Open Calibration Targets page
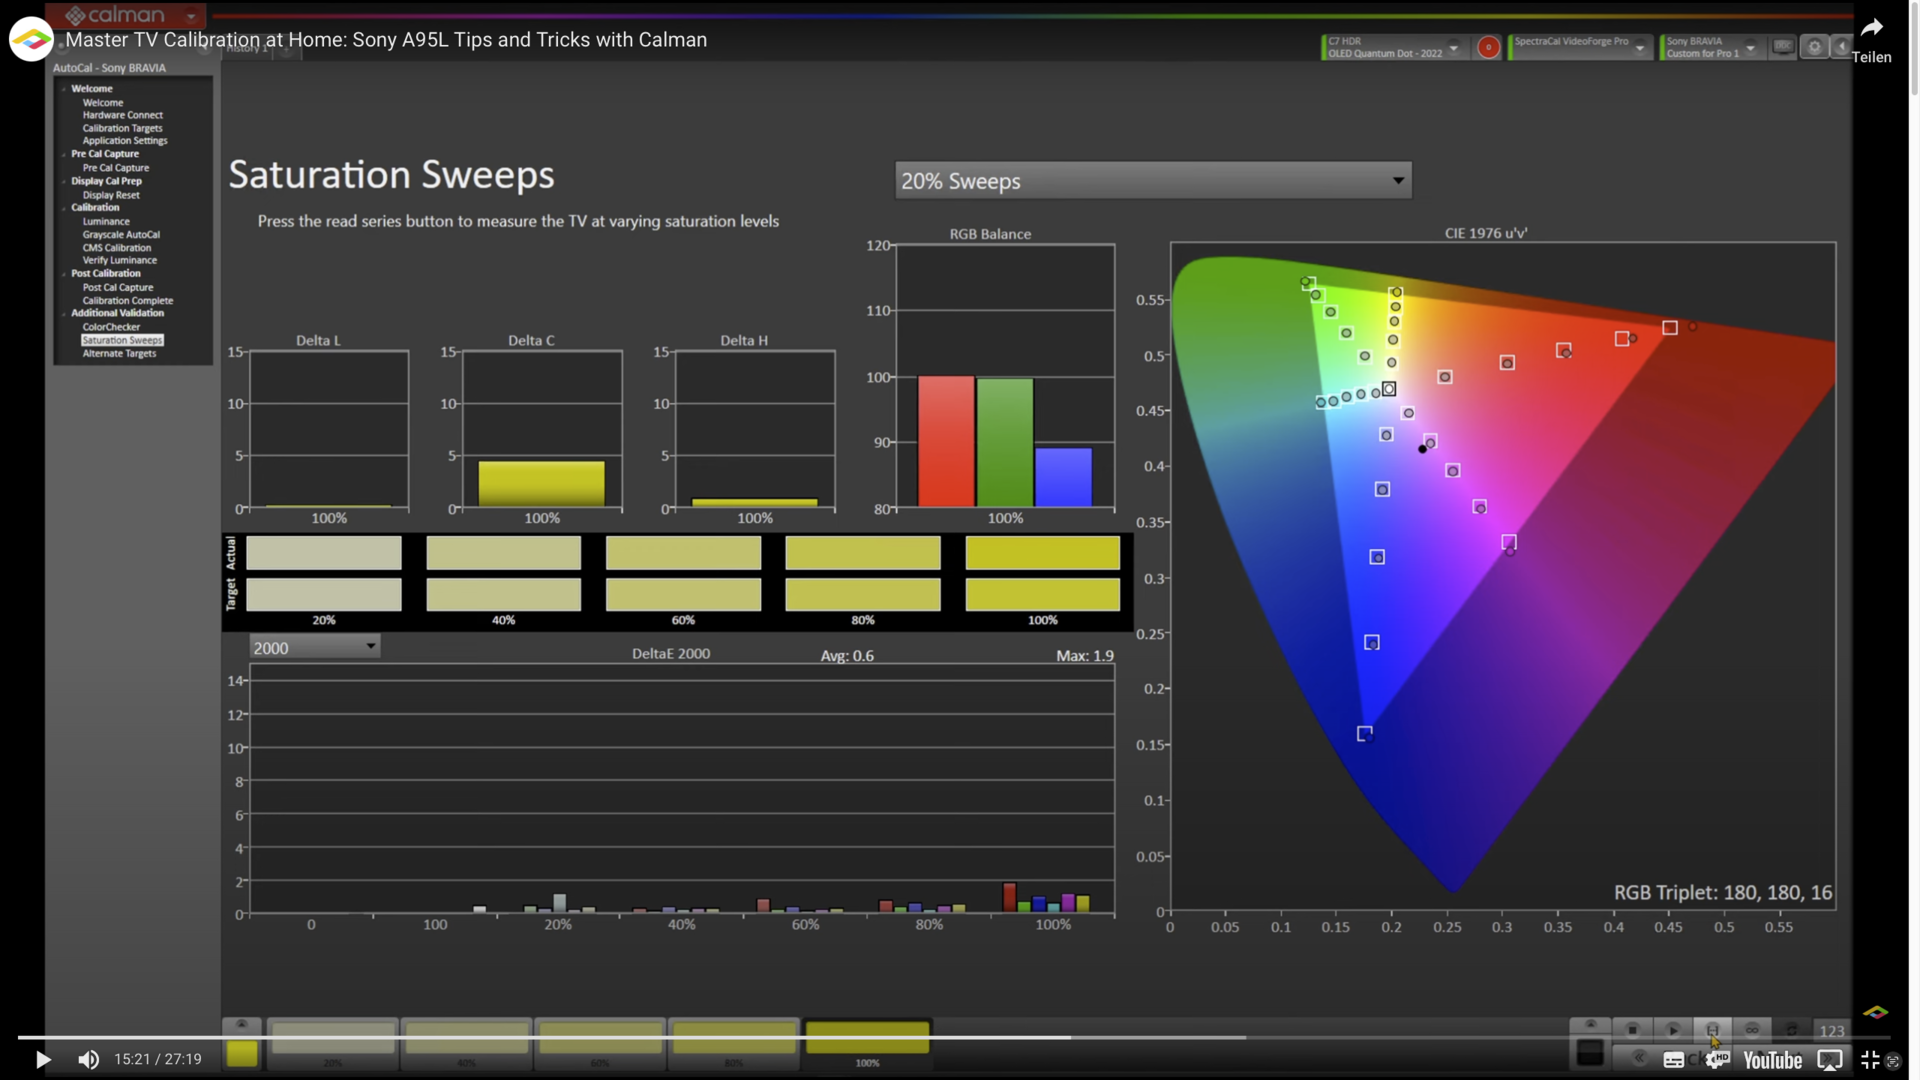 pyautogui.click(x=122, y=128)
